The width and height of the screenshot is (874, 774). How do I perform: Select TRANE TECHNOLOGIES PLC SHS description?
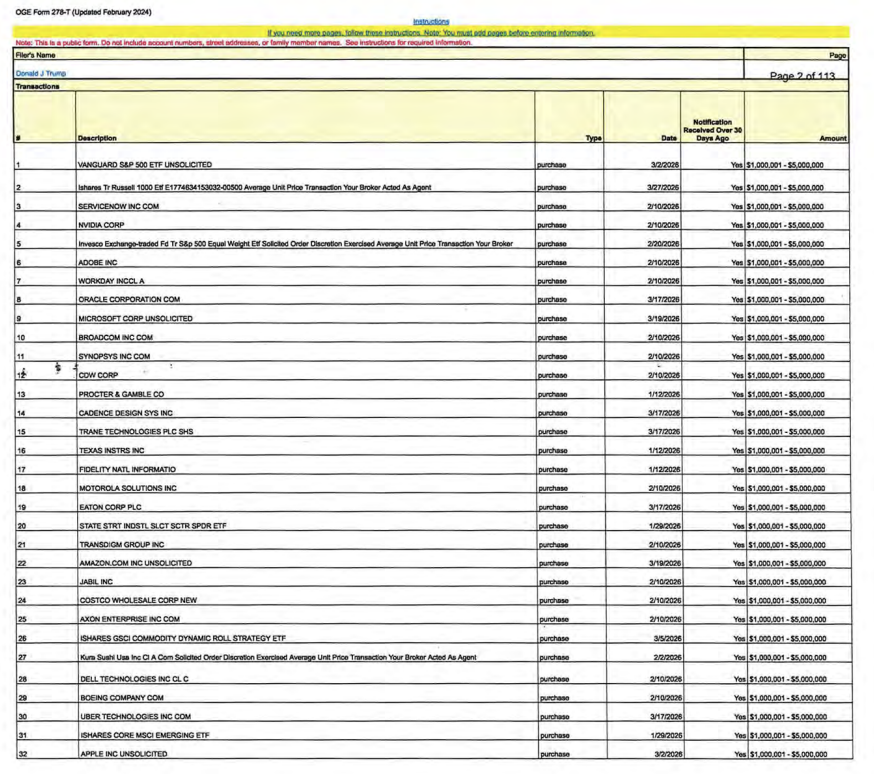click(x=135, y=432)
